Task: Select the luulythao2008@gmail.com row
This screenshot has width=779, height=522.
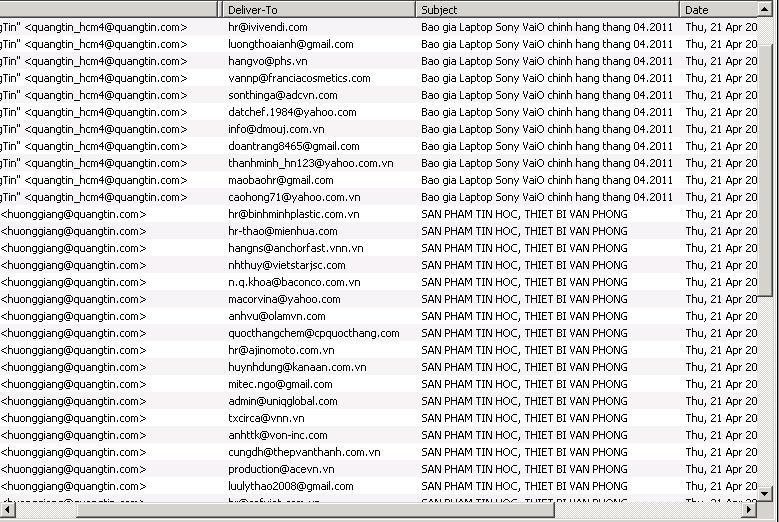Action: pyautogui.click(x=379, y=486)
